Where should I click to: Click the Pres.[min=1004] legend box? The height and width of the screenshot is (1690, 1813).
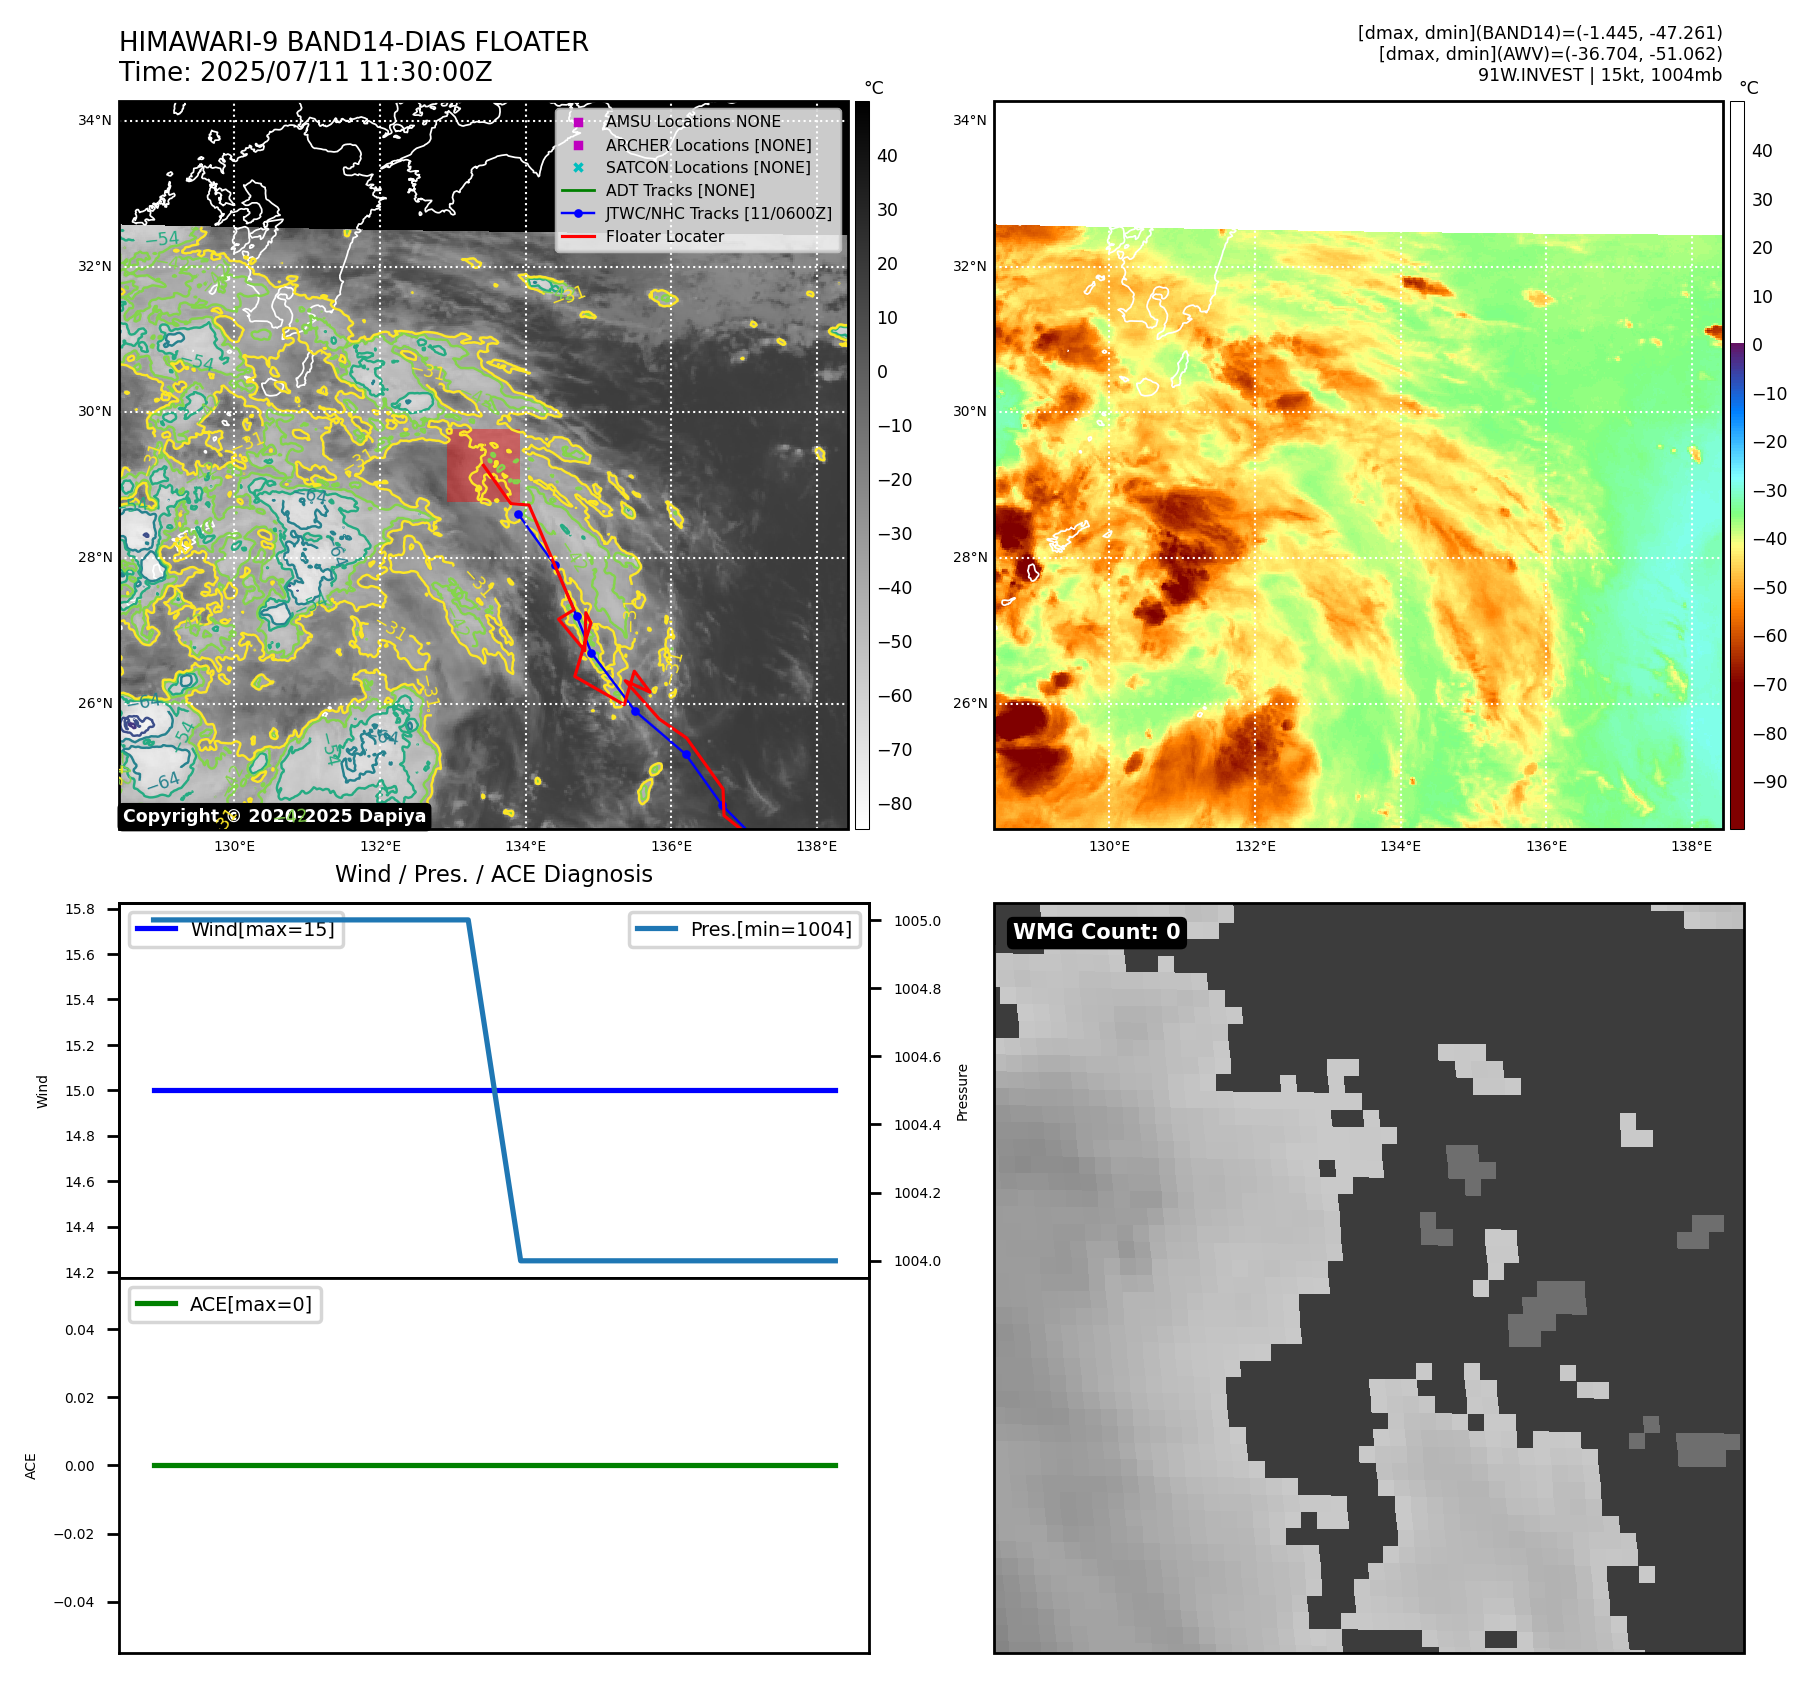pos(745,930)
